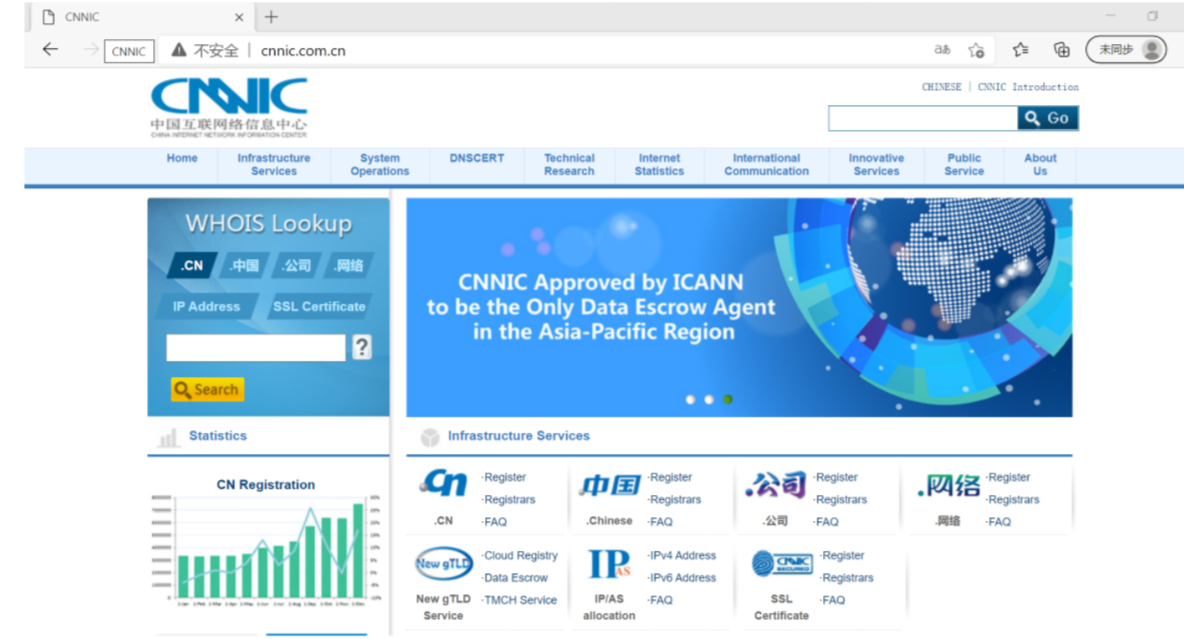Viewport: 1184px width, 639px height.
Task: Go back using the browser back arrow
Action: pyautogui.click(x=51, y=50)
